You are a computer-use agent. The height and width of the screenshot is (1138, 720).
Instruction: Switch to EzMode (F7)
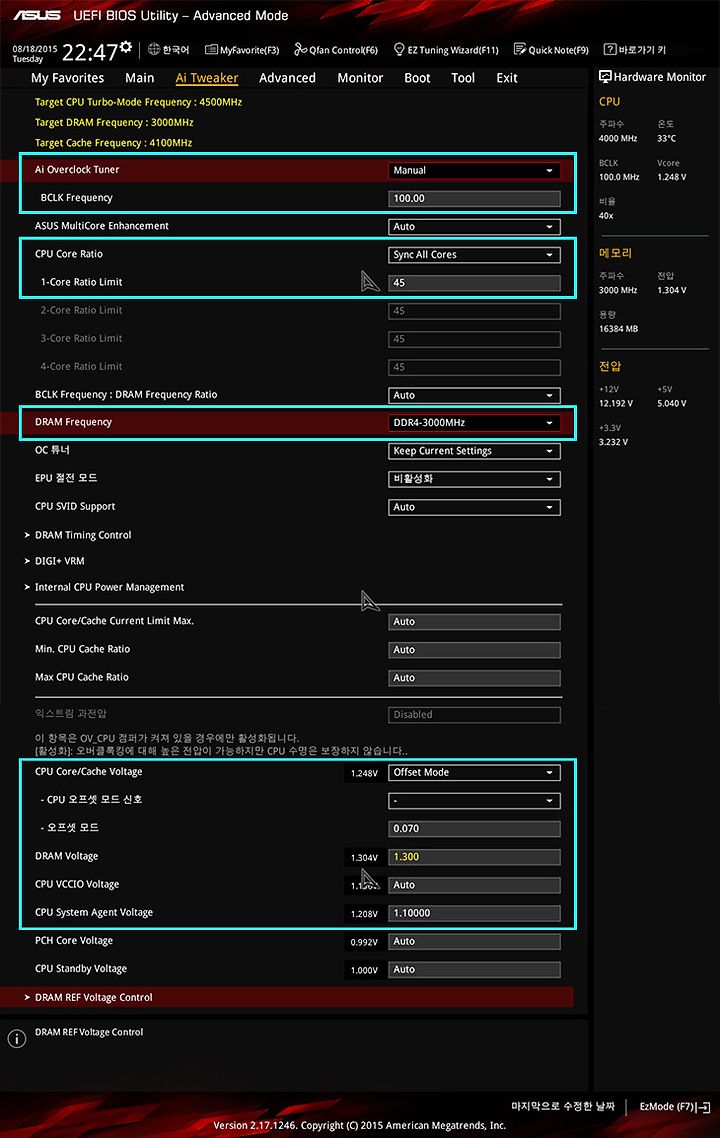(x=675, y=1107)
